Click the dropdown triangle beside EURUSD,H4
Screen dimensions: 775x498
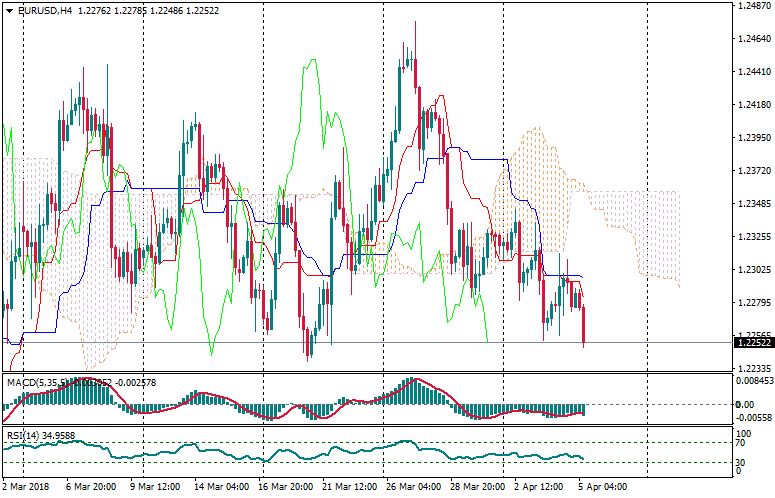click(x=9, y=9)
